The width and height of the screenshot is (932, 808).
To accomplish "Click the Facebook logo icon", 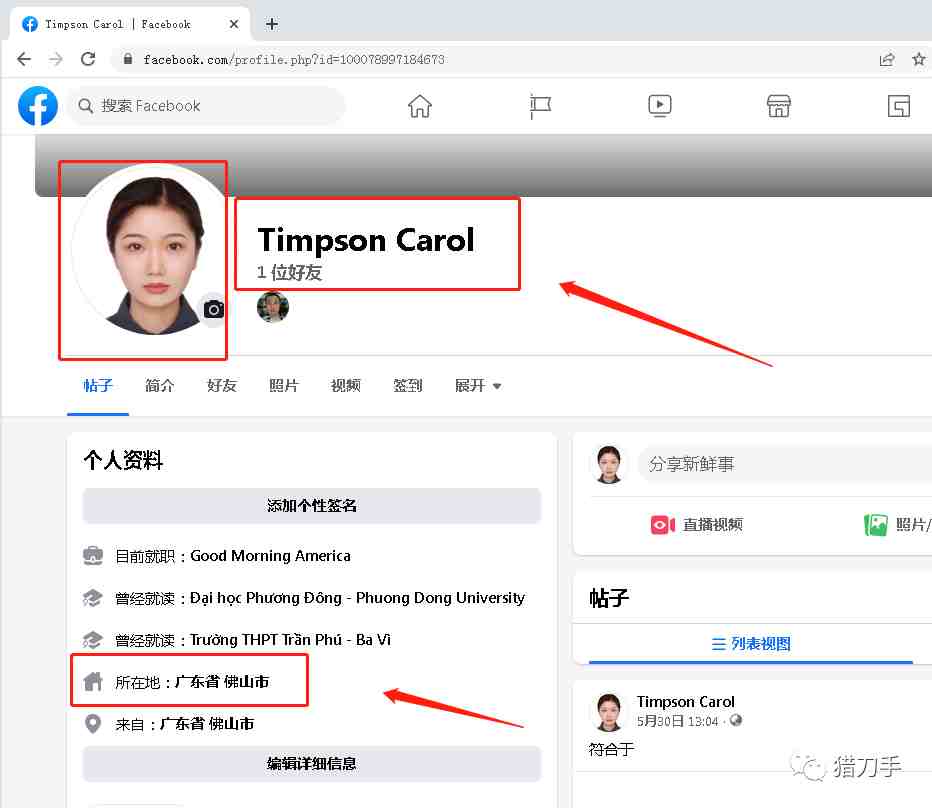I will [37, 106].
